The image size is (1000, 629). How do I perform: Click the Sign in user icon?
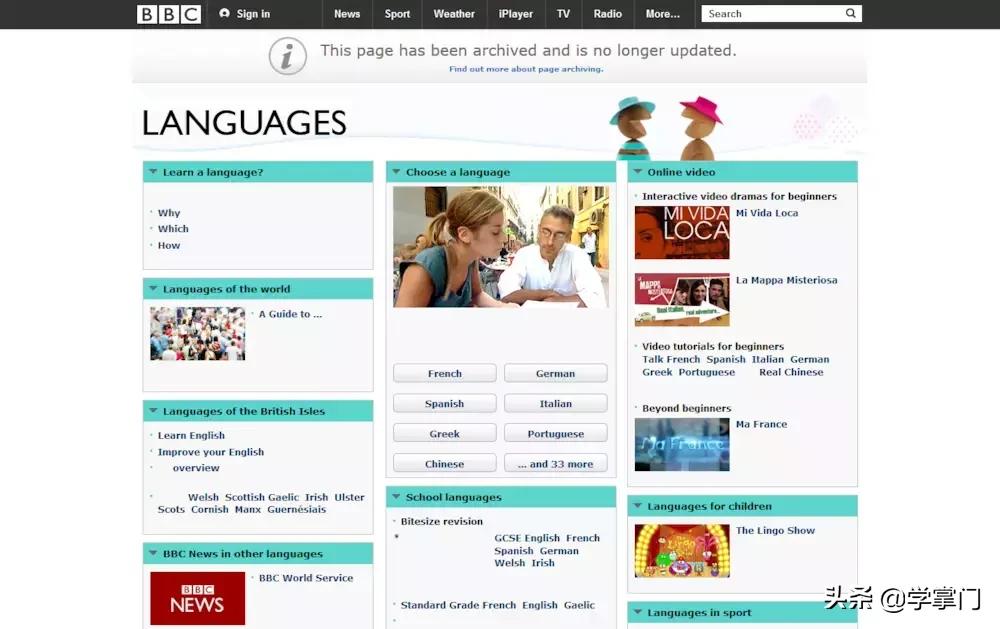pyautogui.click(x=224, y=13)
